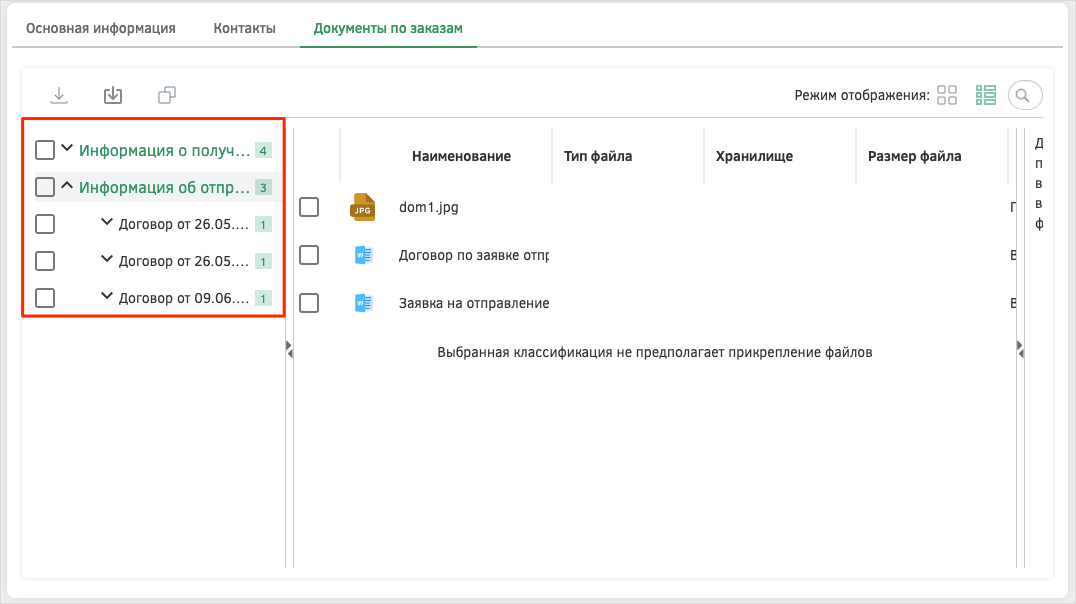Select the Договор по заявке отпр file checkbox
The width and height of the screenshot is (1076, 604).
coord(309,255)
